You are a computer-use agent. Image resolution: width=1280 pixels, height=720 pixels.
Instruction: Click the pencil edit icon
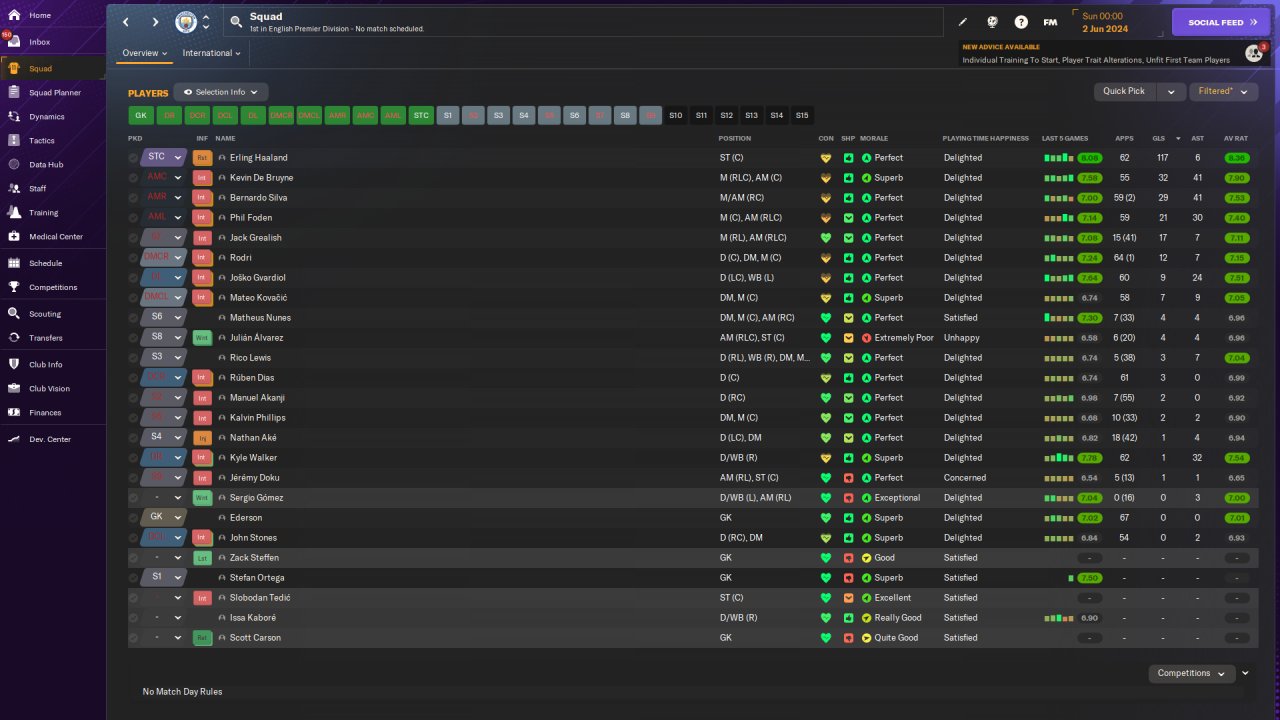click(x=963, y=22)
